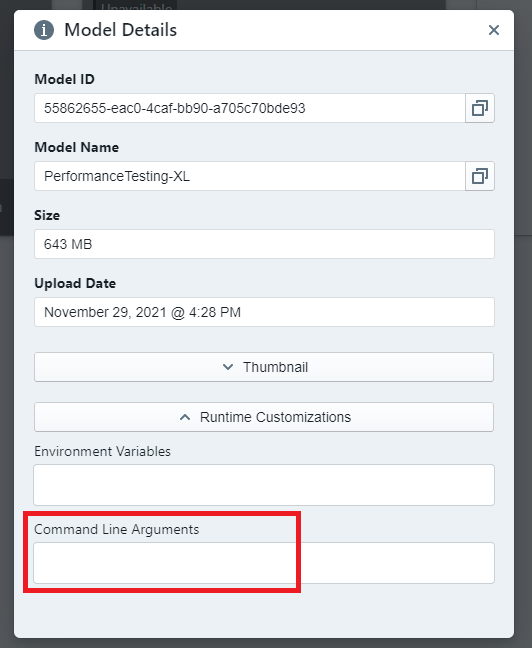The height and width of the screenshot is (648, 532).
Task: Select the 643 MB size field
Action: (x=264, y=244)
